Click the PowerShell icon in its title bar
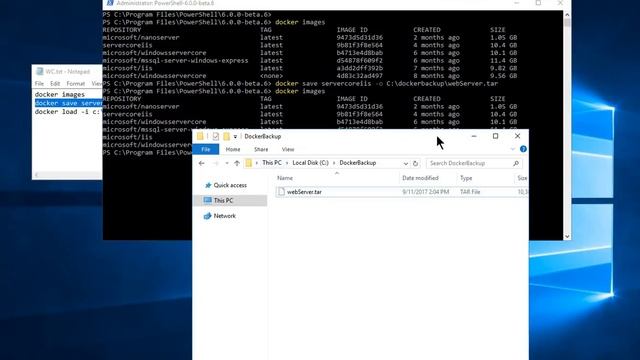Image resolution: width=640 pixels, height=360 pixels. [110, 3]
